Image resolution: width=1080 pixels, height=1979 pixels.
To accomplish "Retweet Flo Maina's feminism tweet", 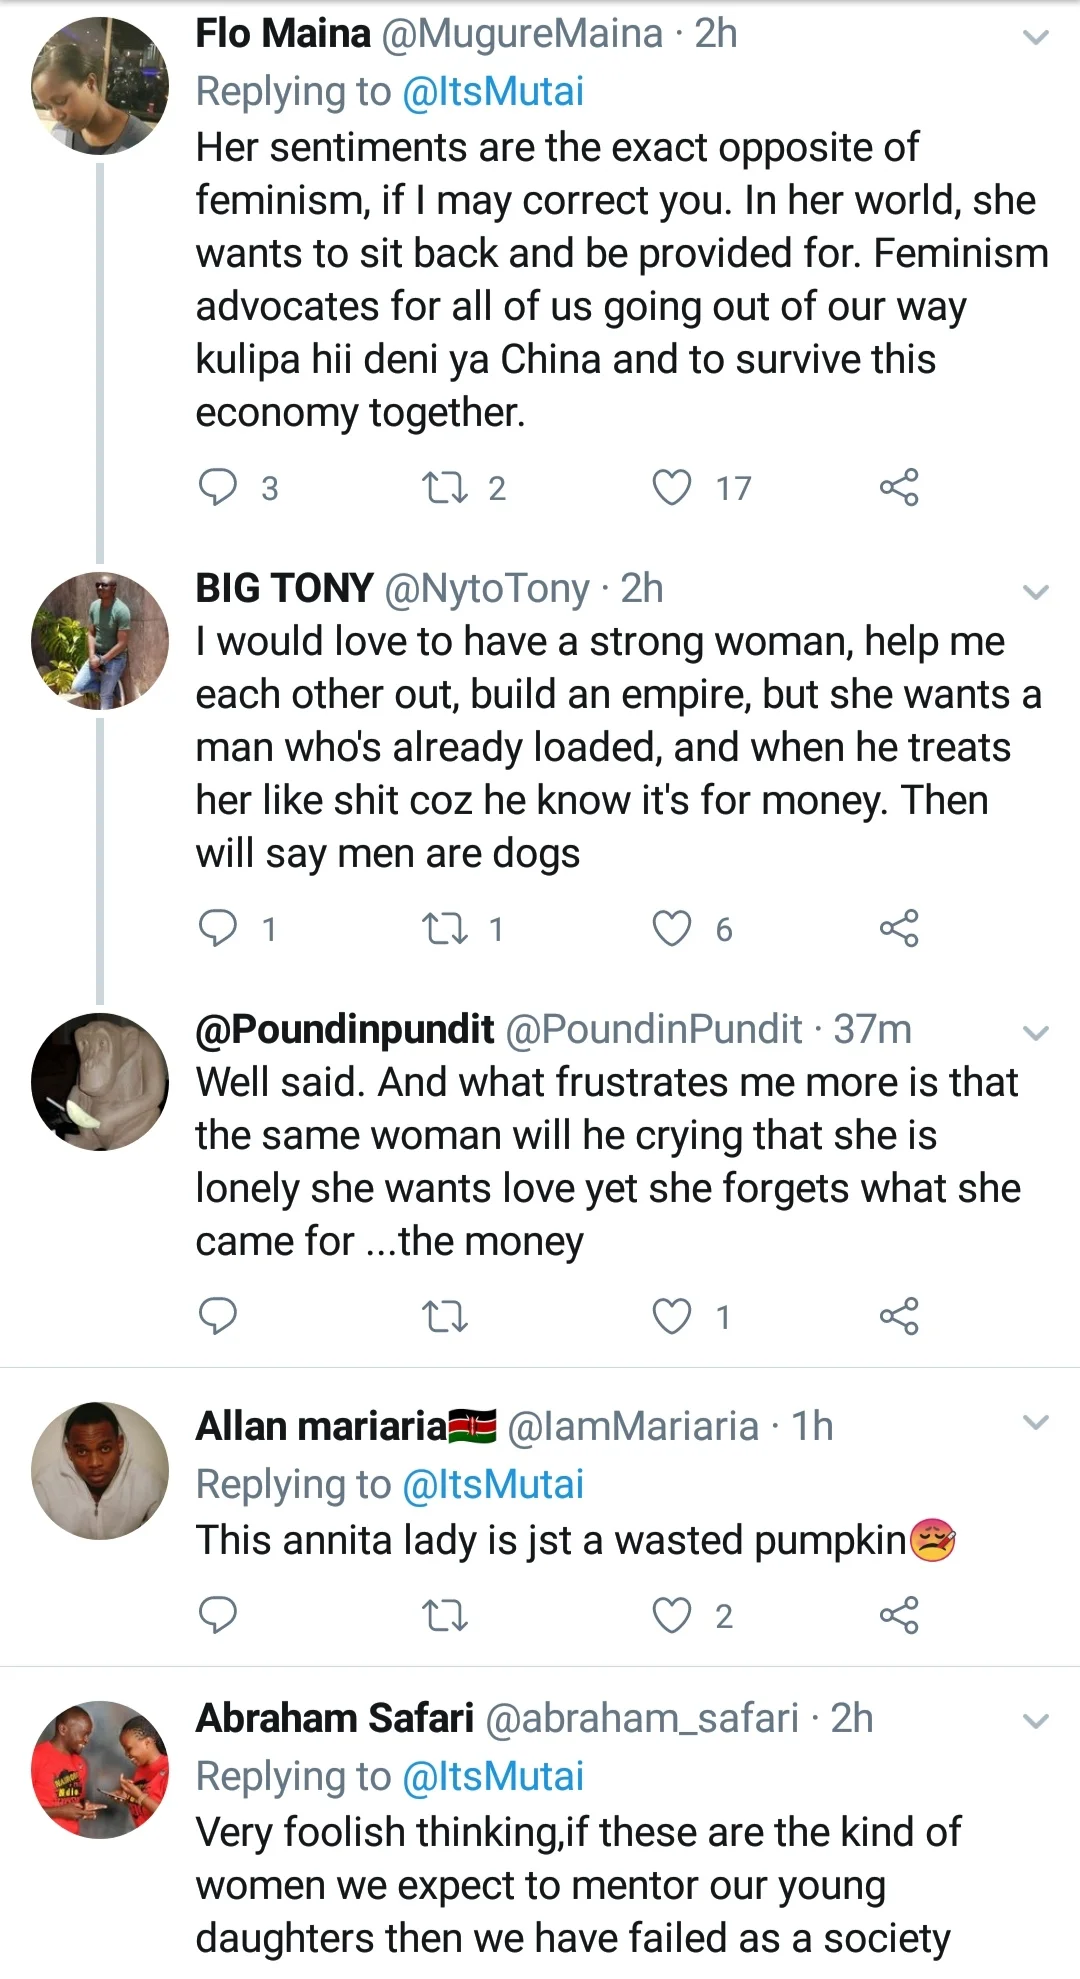I will point(445,487).
